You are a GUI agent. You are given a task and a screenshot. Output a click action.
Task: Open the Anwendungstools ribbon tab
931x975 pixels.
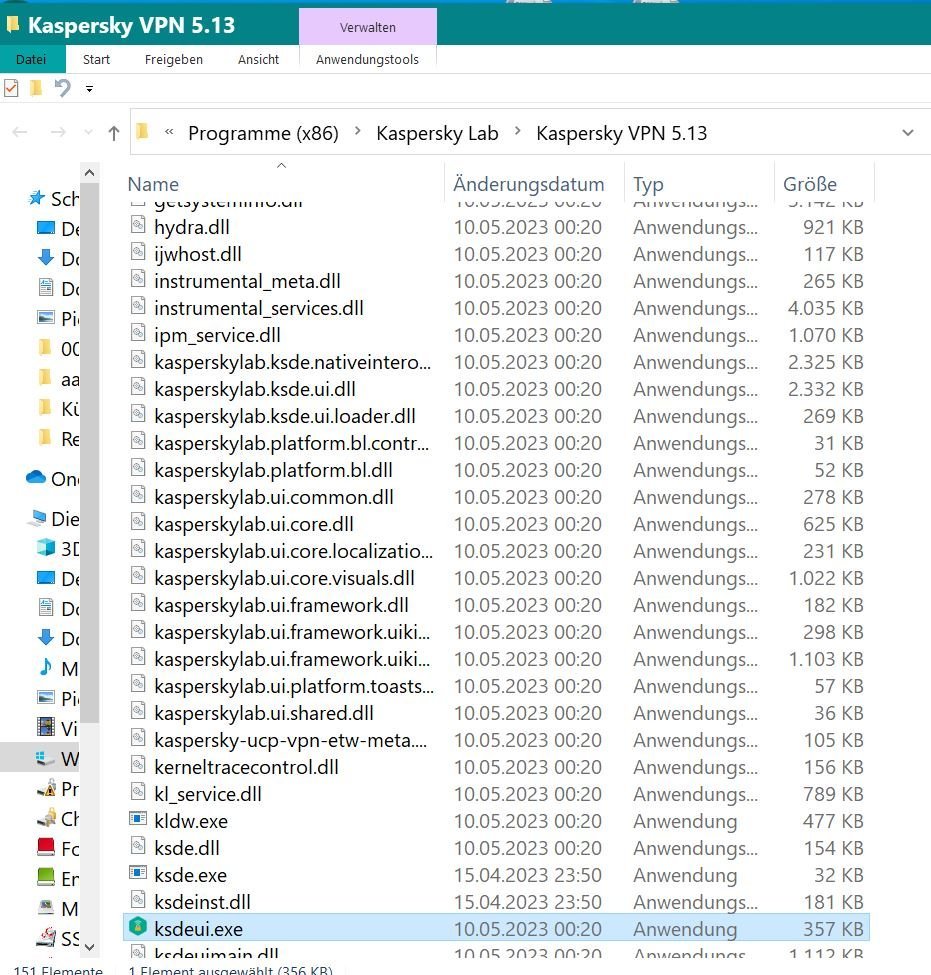367,59
